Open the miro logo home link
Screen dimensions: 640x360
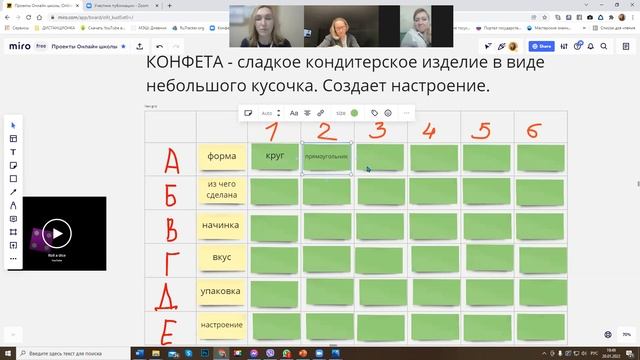[20, 46]
